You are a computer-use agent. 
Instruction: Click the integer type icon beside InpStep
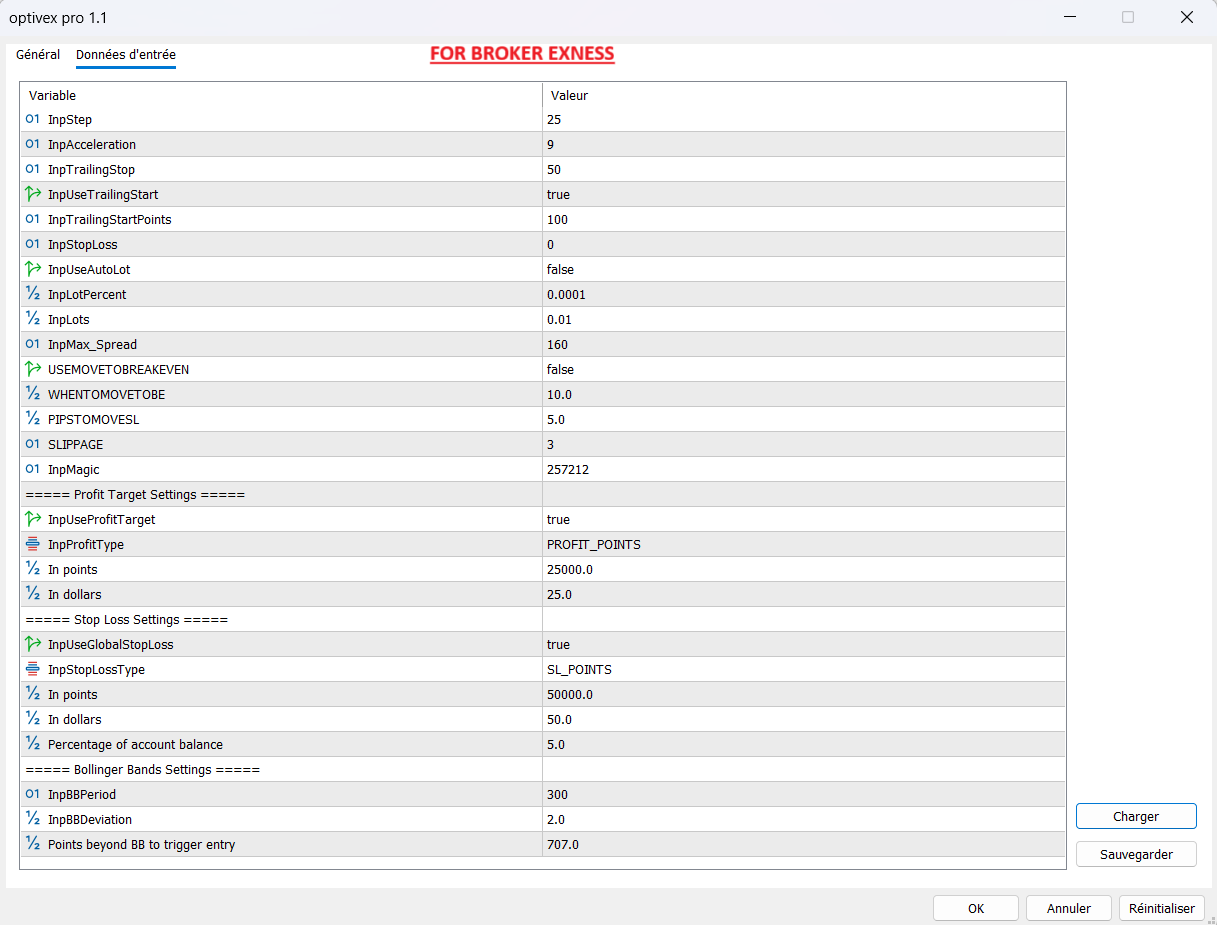pos(32,119)
